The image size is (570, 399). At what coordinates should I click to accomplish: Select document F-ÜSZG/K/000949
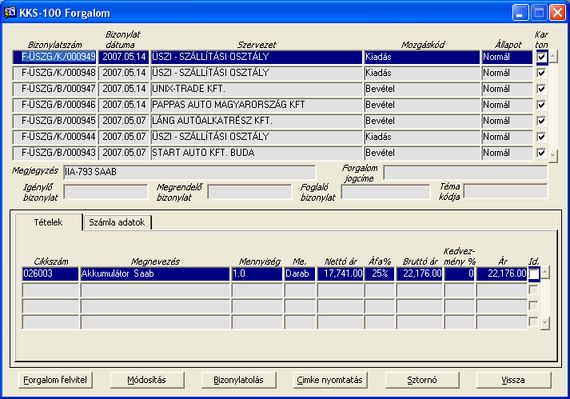click(55, 57)
